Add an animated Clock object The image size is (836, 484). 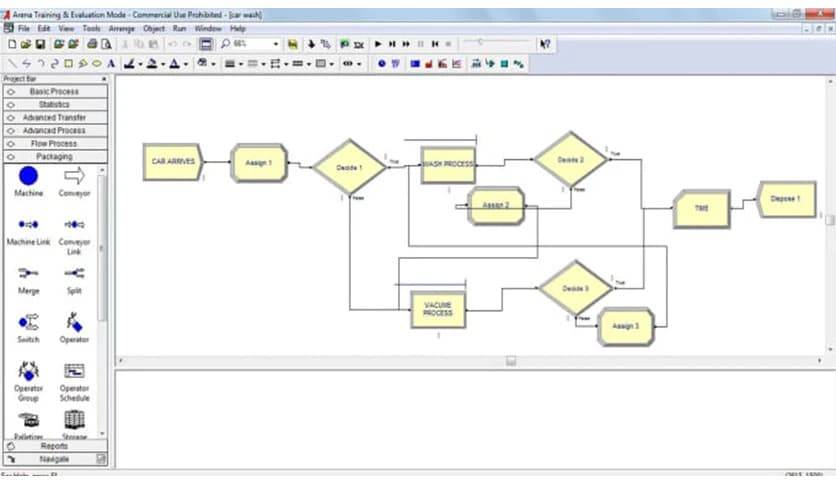tap(382, 64)
